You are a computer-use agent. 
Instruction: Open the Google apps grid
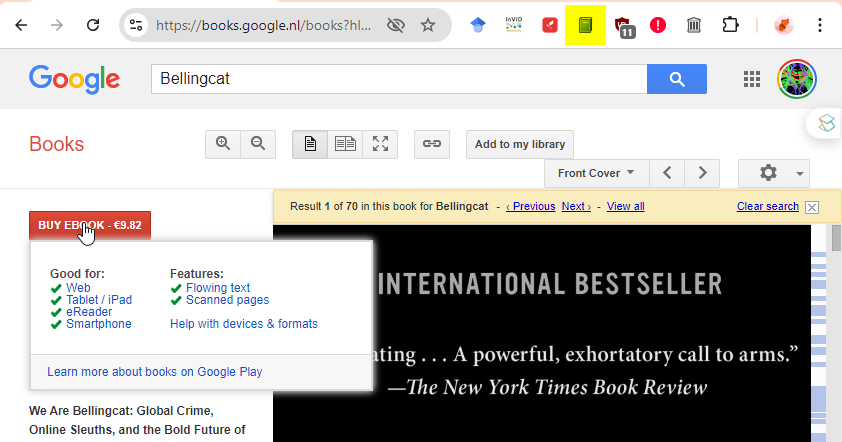tap(752, 79)
